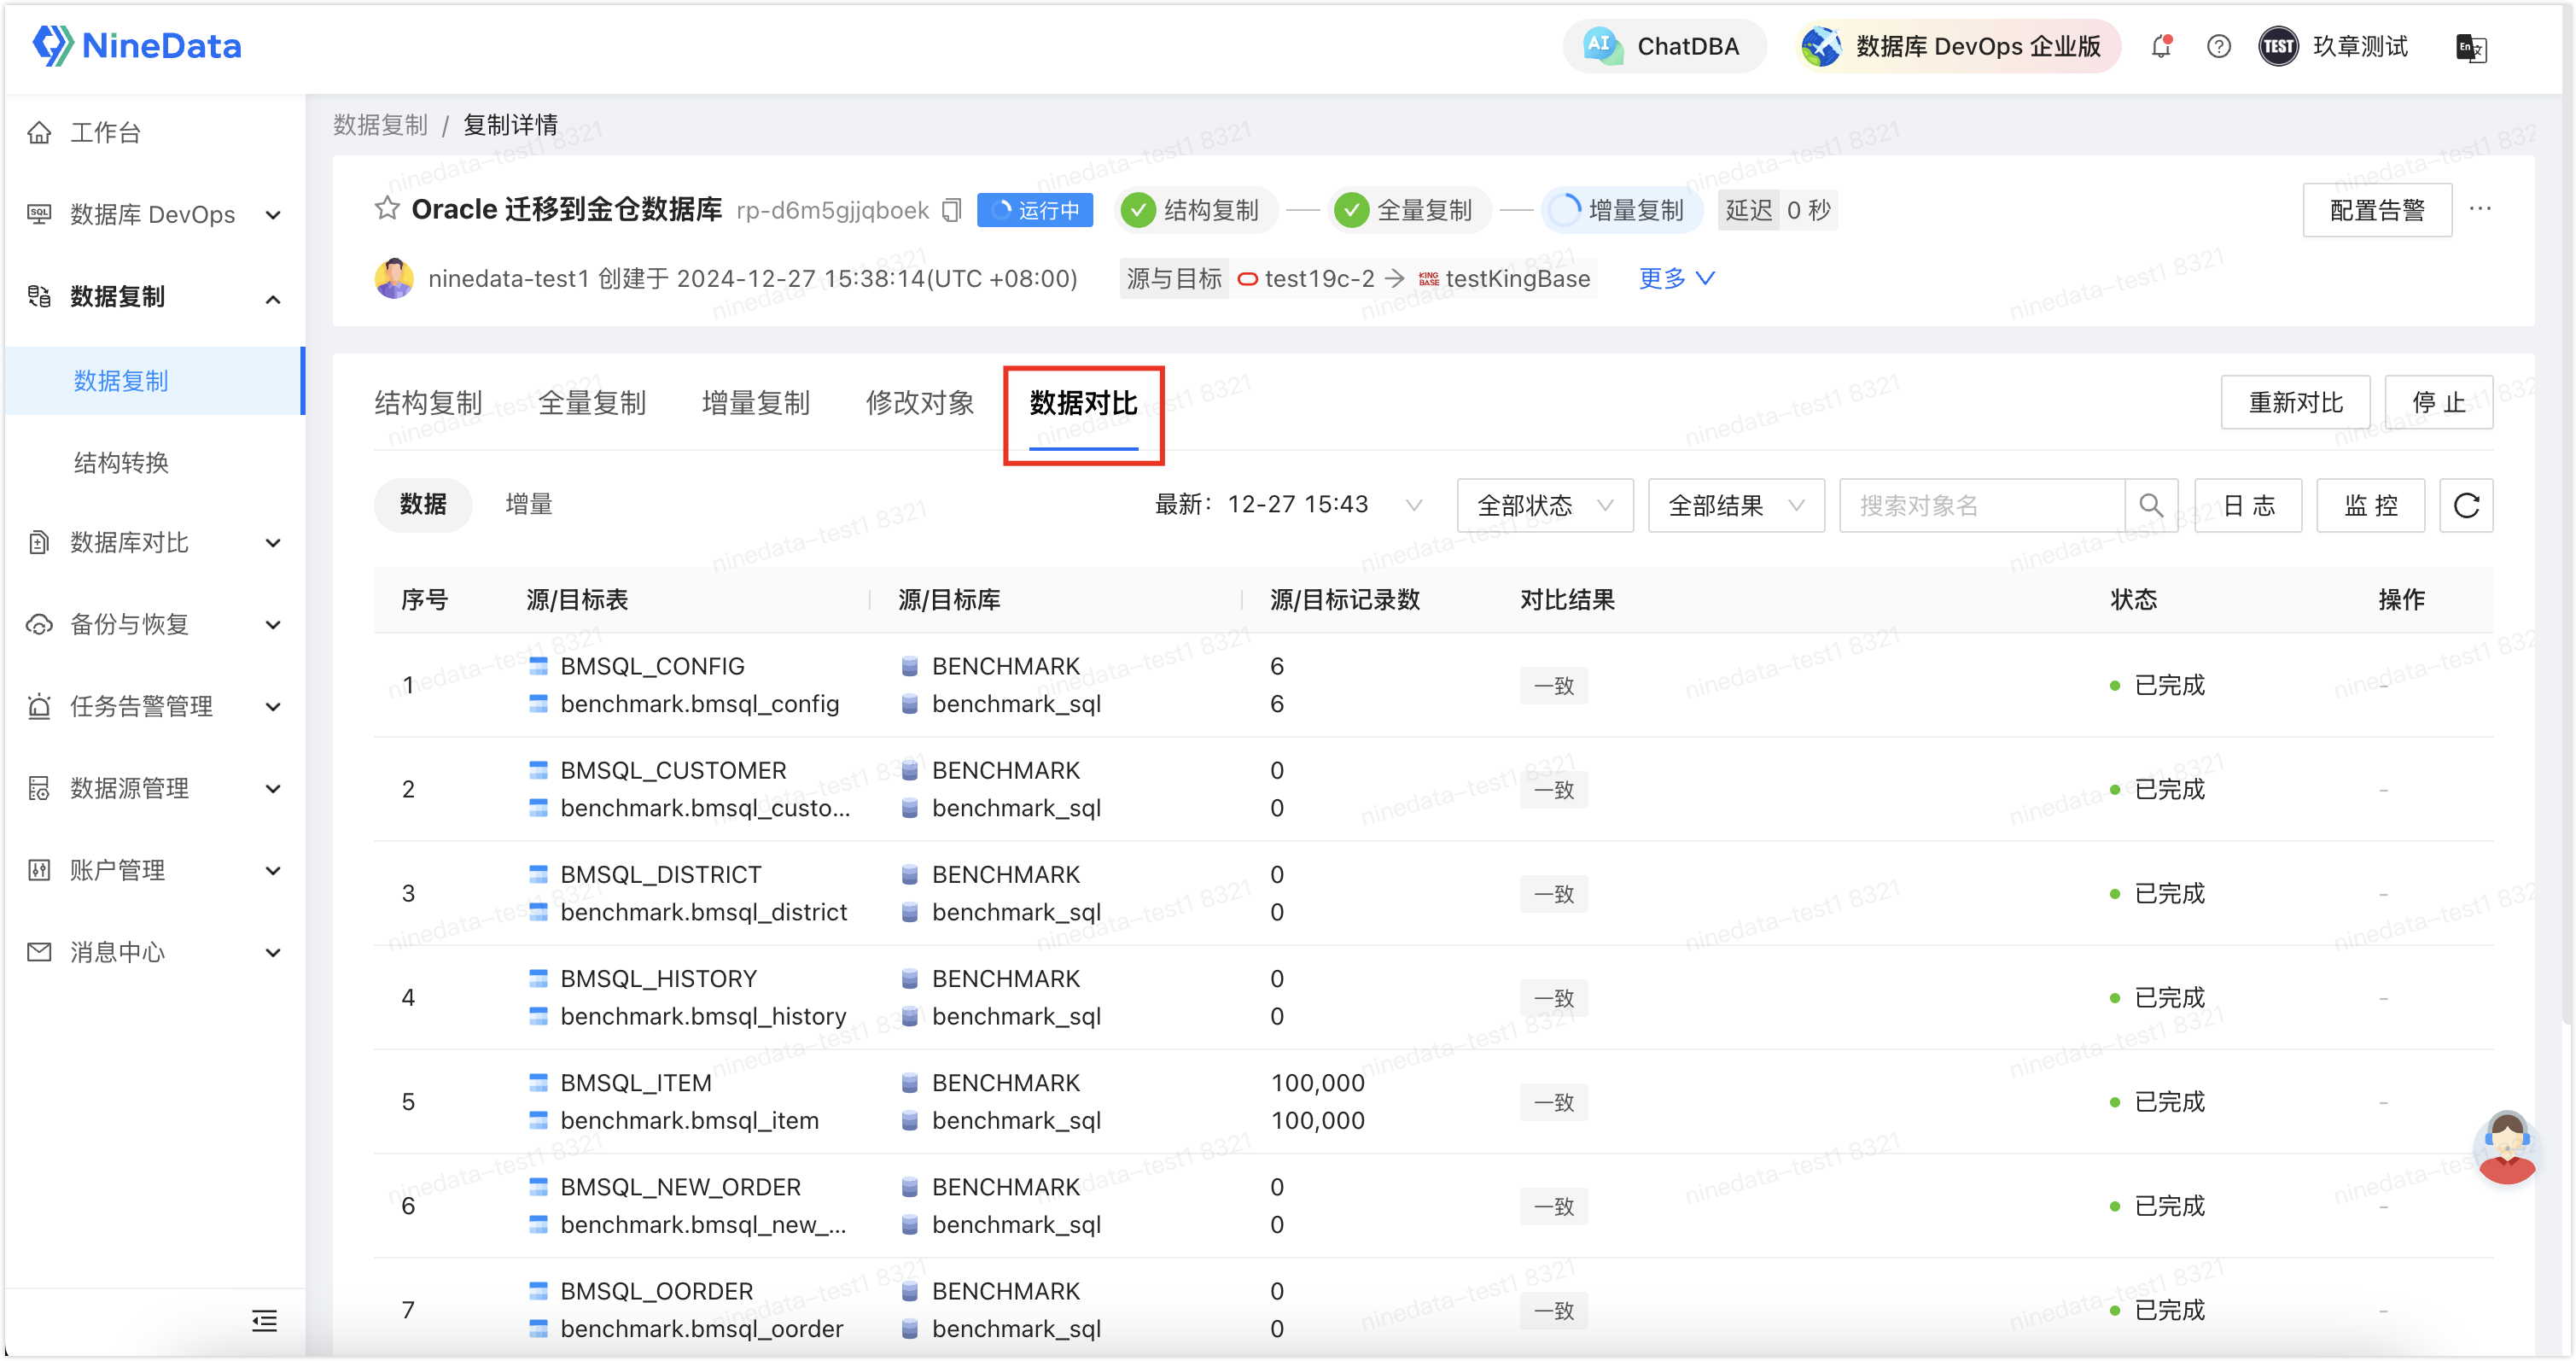Image resolution: width=2576 pixels, height=1361 pixels.
Task: Select 数据复制 submenu item
Action: [x=155, y=380]
